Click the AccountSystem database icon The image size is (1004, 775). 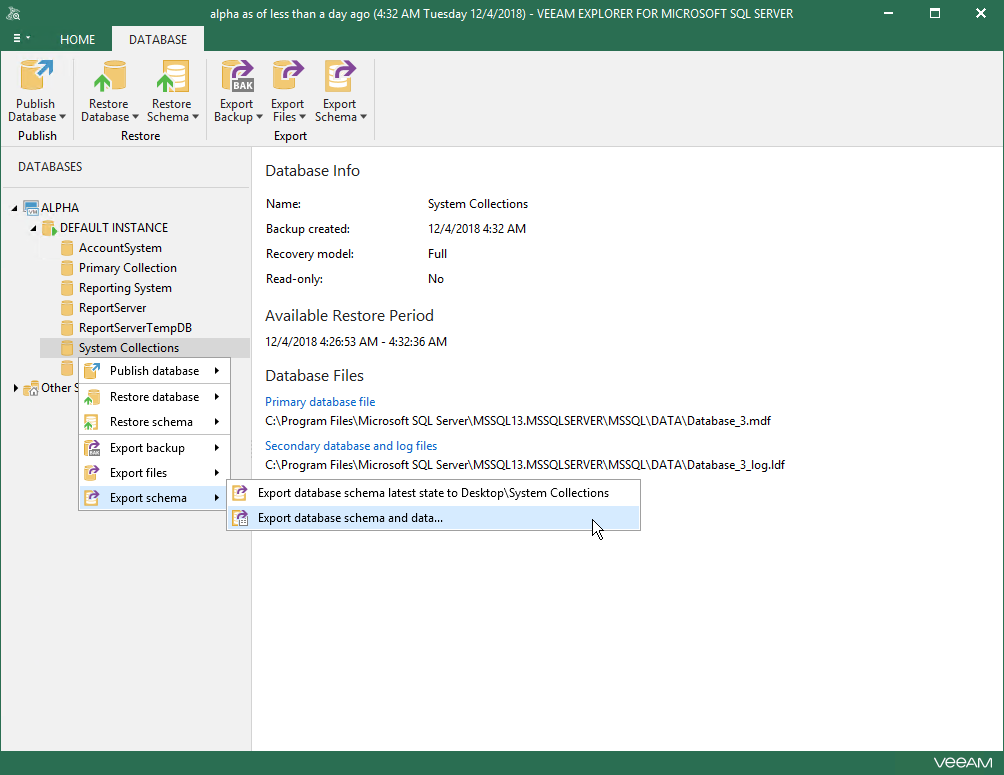(67, 248)
